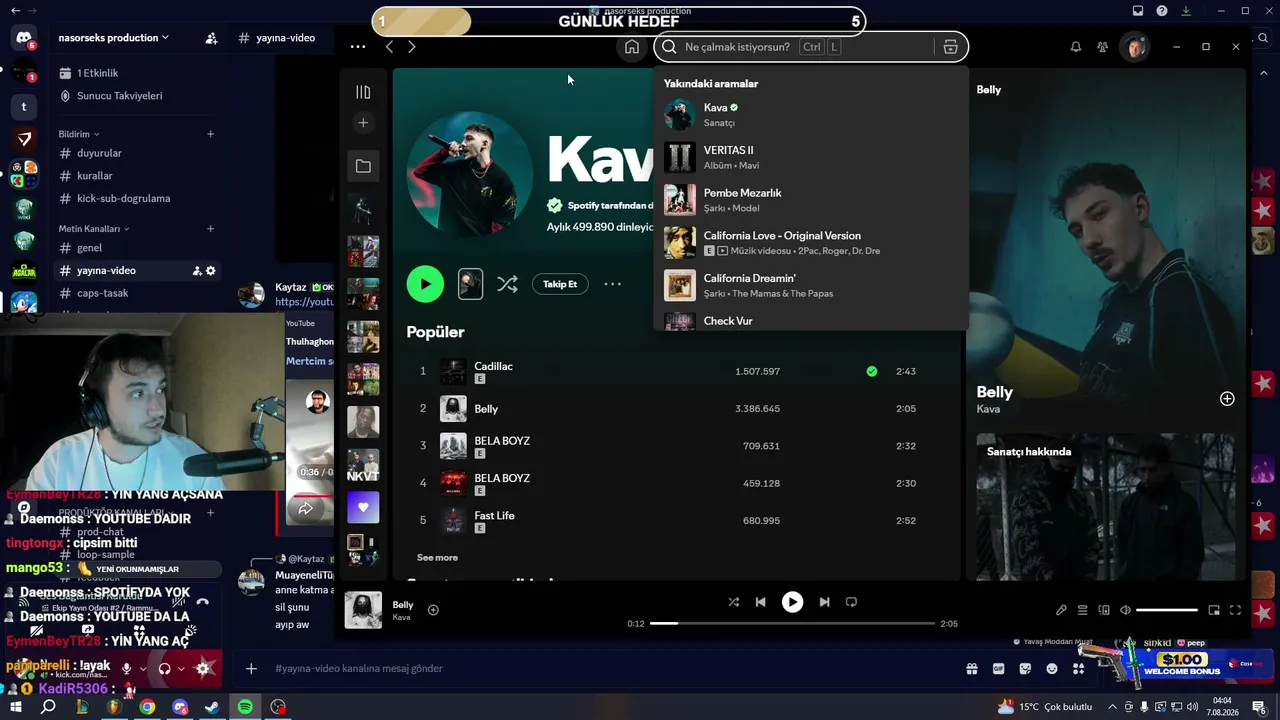The width and height of the screenshot is (1280, 720).
Task: Create invite from the yayına-video channel row
Action: (197, 271)
